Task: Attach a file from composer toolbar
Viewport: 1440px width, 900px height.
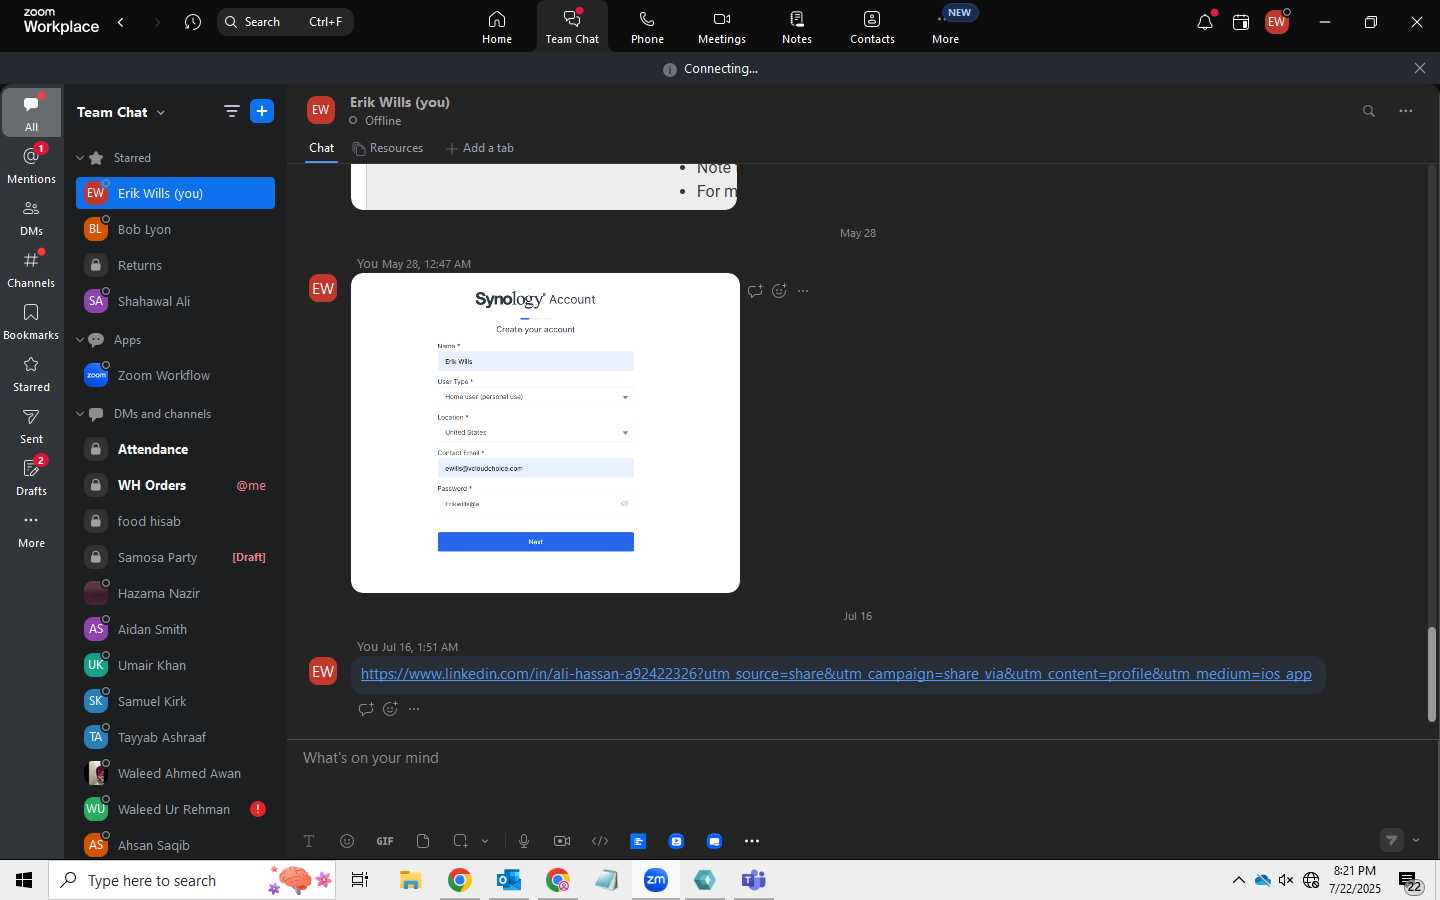Action: (423, 841)
